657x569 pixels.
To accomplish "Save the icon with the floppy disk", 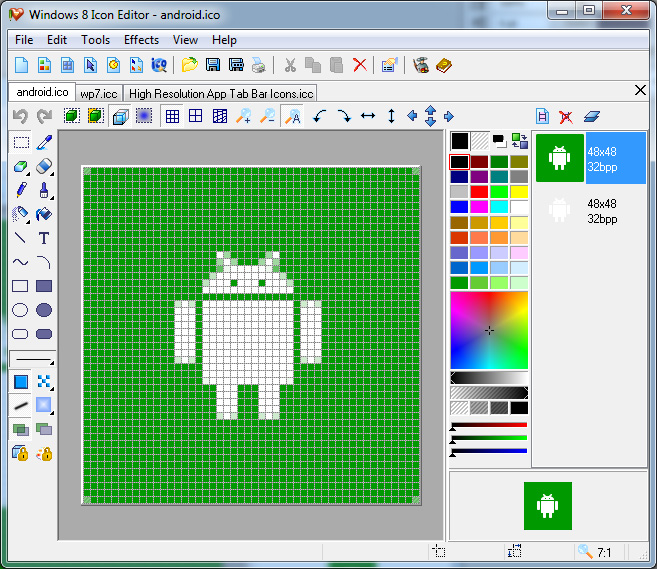I will tap(213, 65).
